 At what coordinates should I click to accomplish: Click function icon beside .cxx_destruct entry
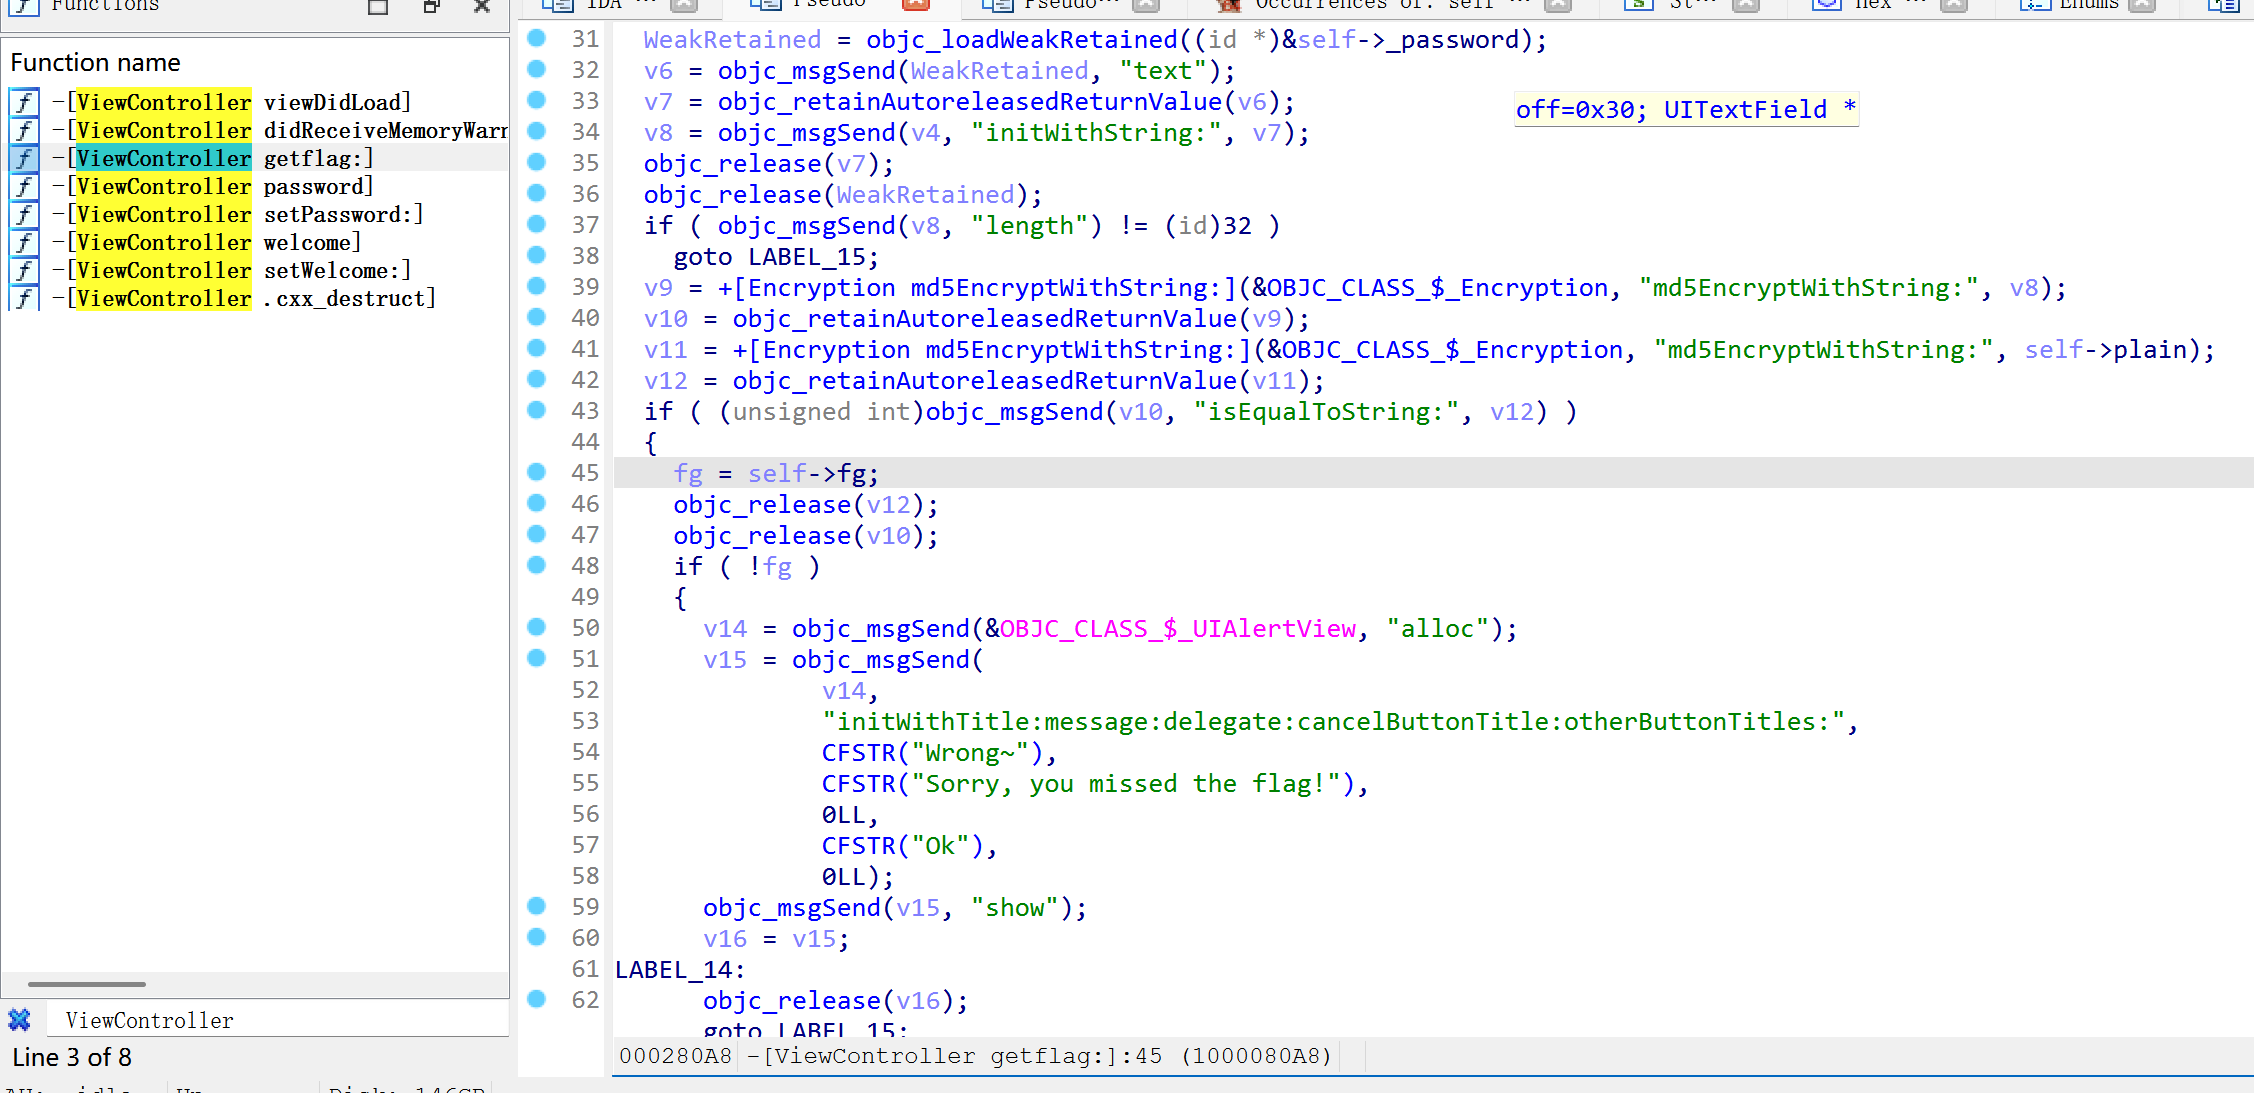(x=24, y=298)
